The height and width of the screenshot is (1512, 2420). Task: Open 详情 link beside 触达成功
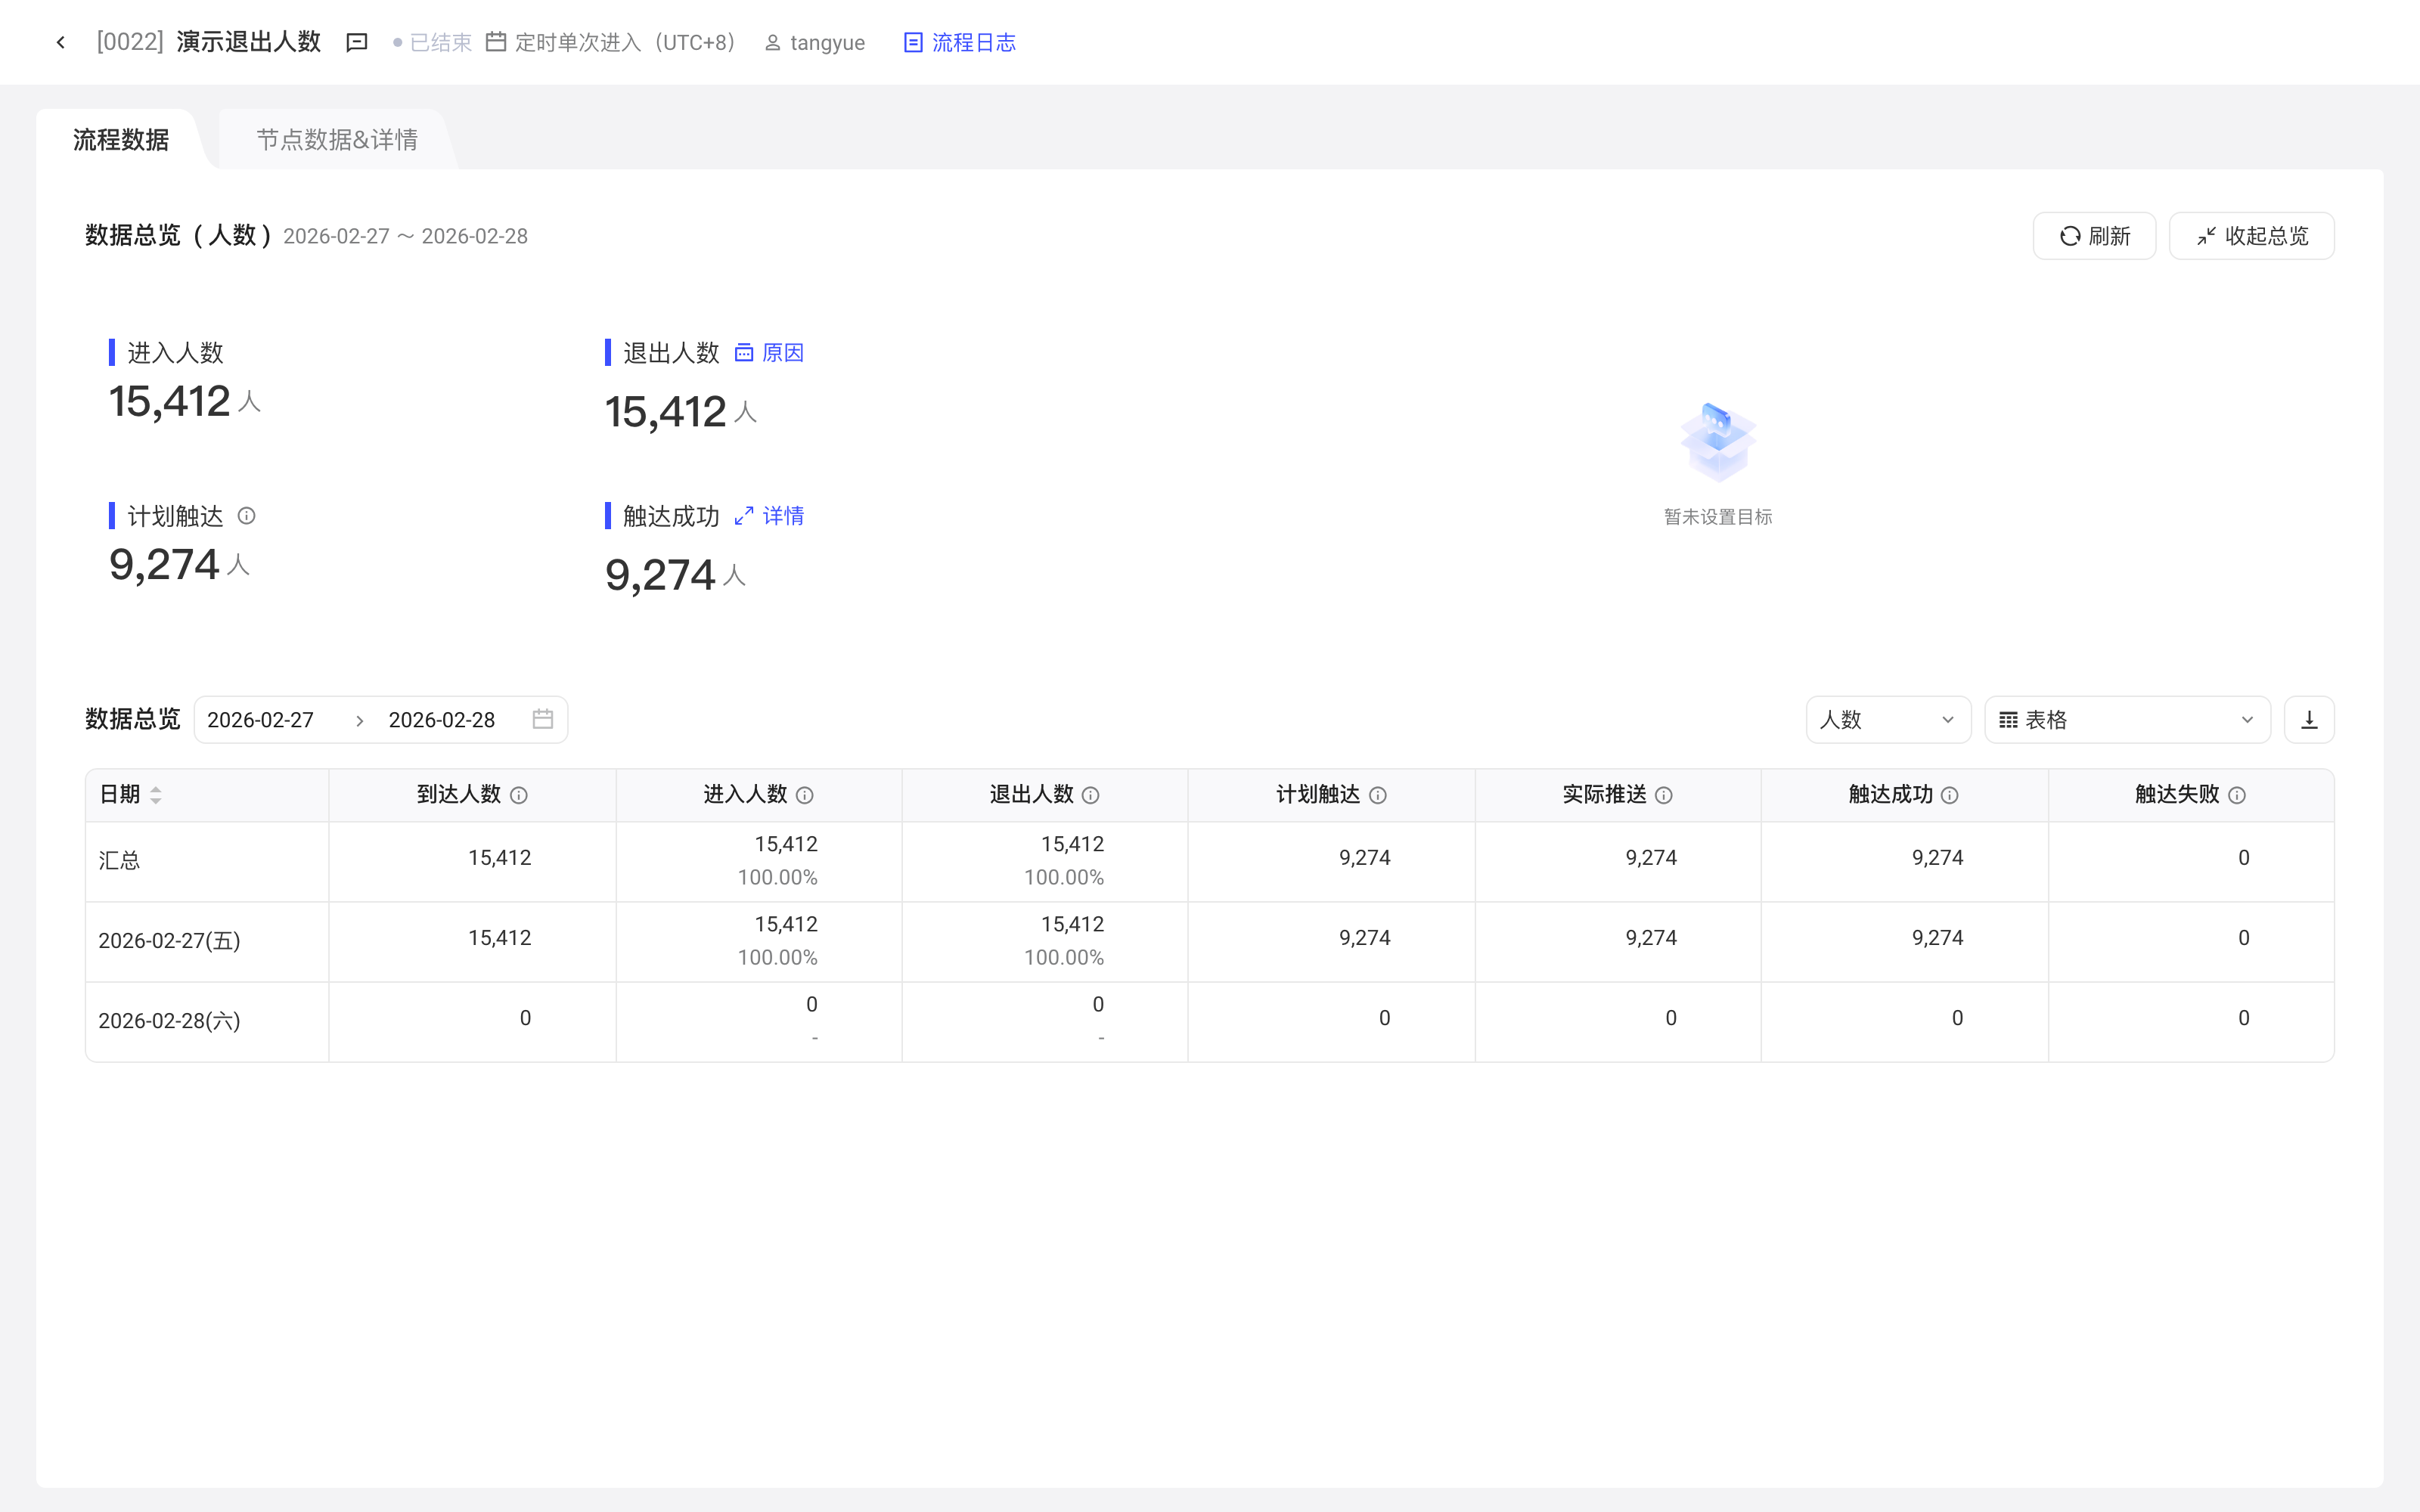coord(770,516)
